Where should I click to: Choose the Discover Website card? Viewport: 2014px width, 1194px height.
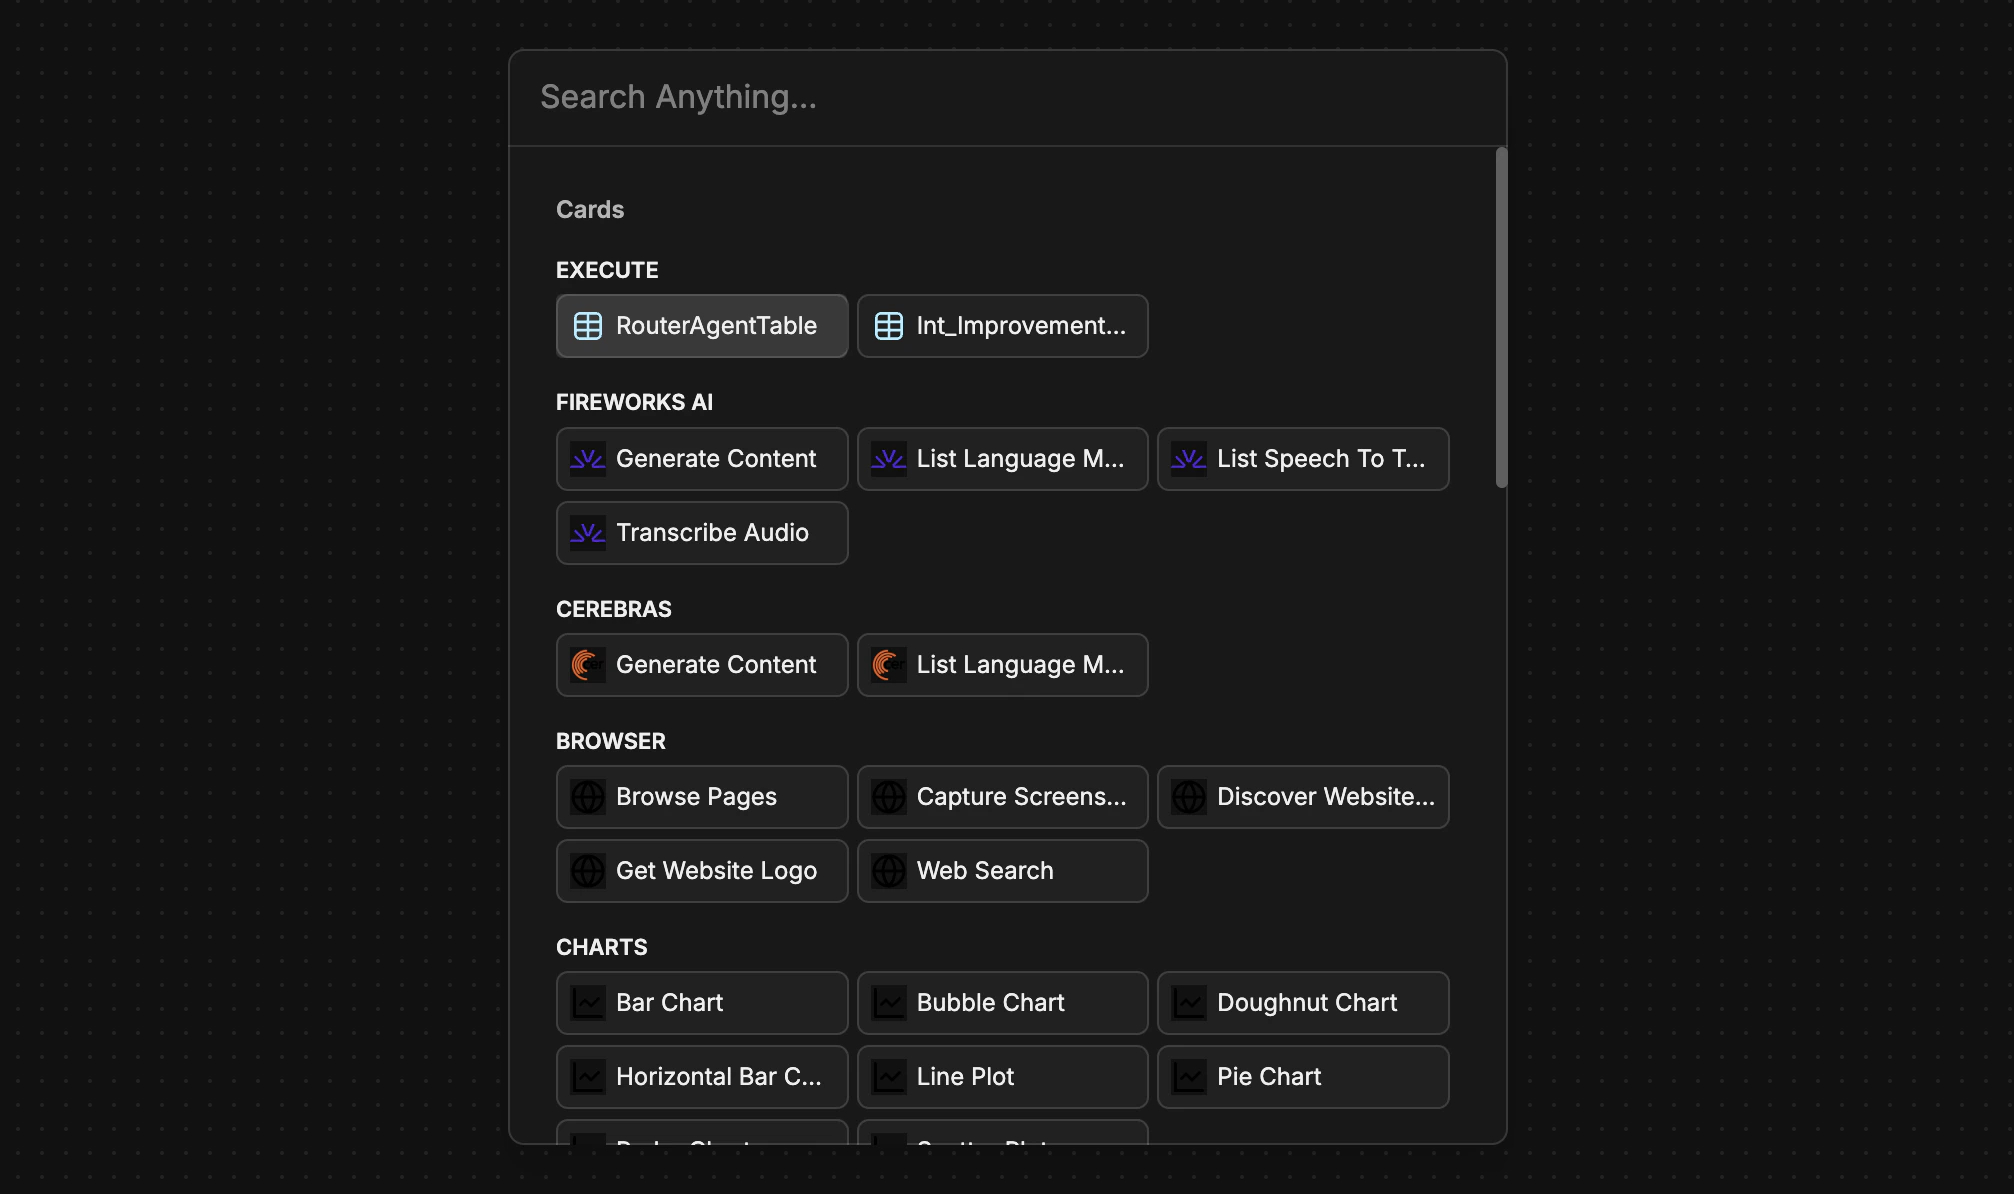pyautogui.click(x=1303, y=797)
